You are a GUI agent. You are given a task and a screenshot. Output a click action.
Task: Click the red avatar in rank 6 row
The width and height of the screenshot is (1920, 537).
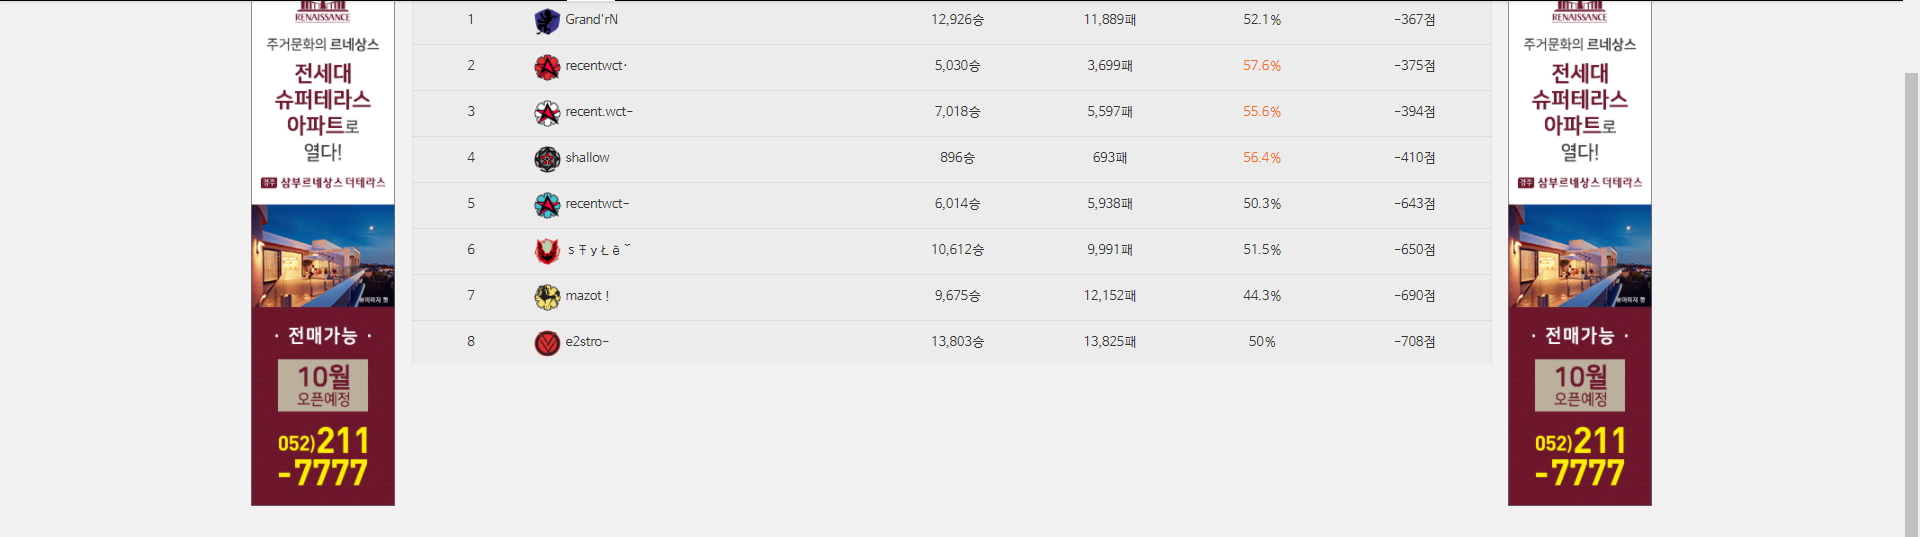(547, 251)
